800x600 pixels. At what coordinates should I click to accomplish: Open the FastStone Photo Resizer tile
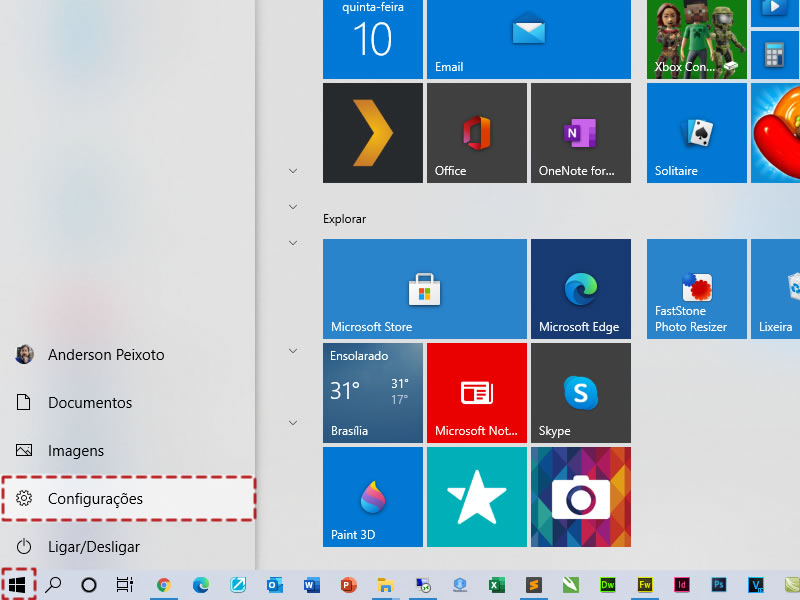697,289
